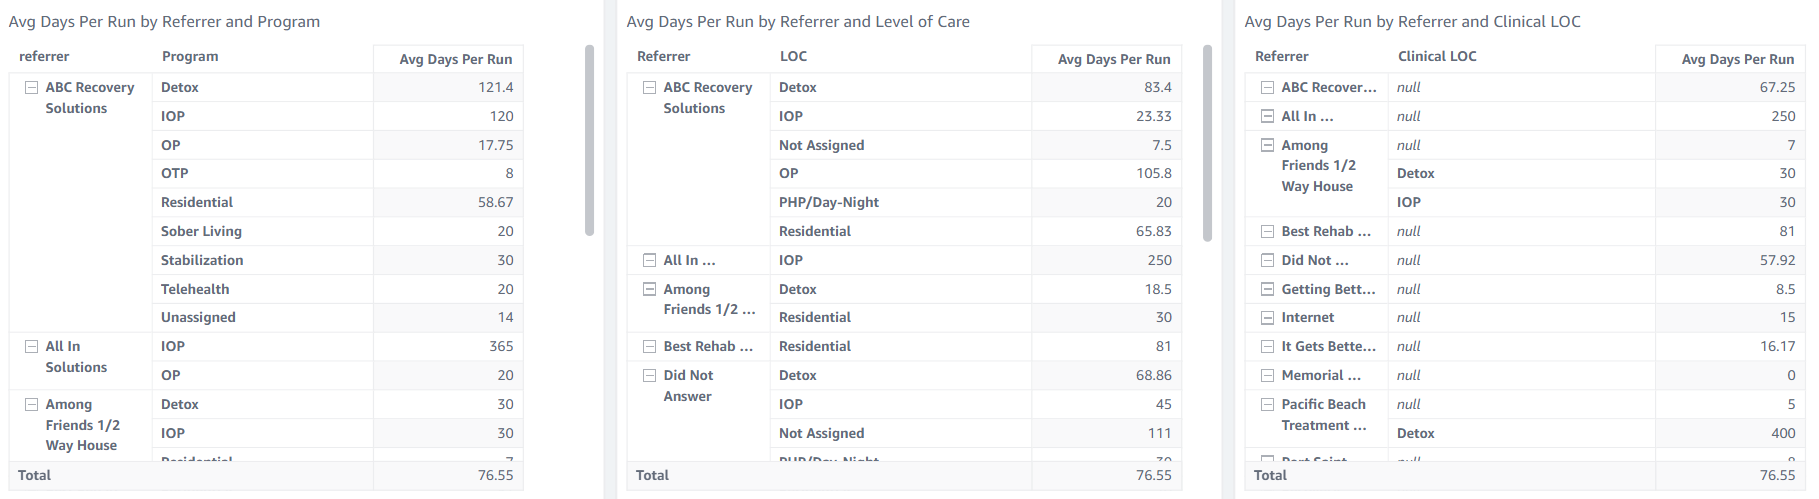
Task: Click Avg Days Per Run header in Clinical LOC table
Action: [1737, 60]
